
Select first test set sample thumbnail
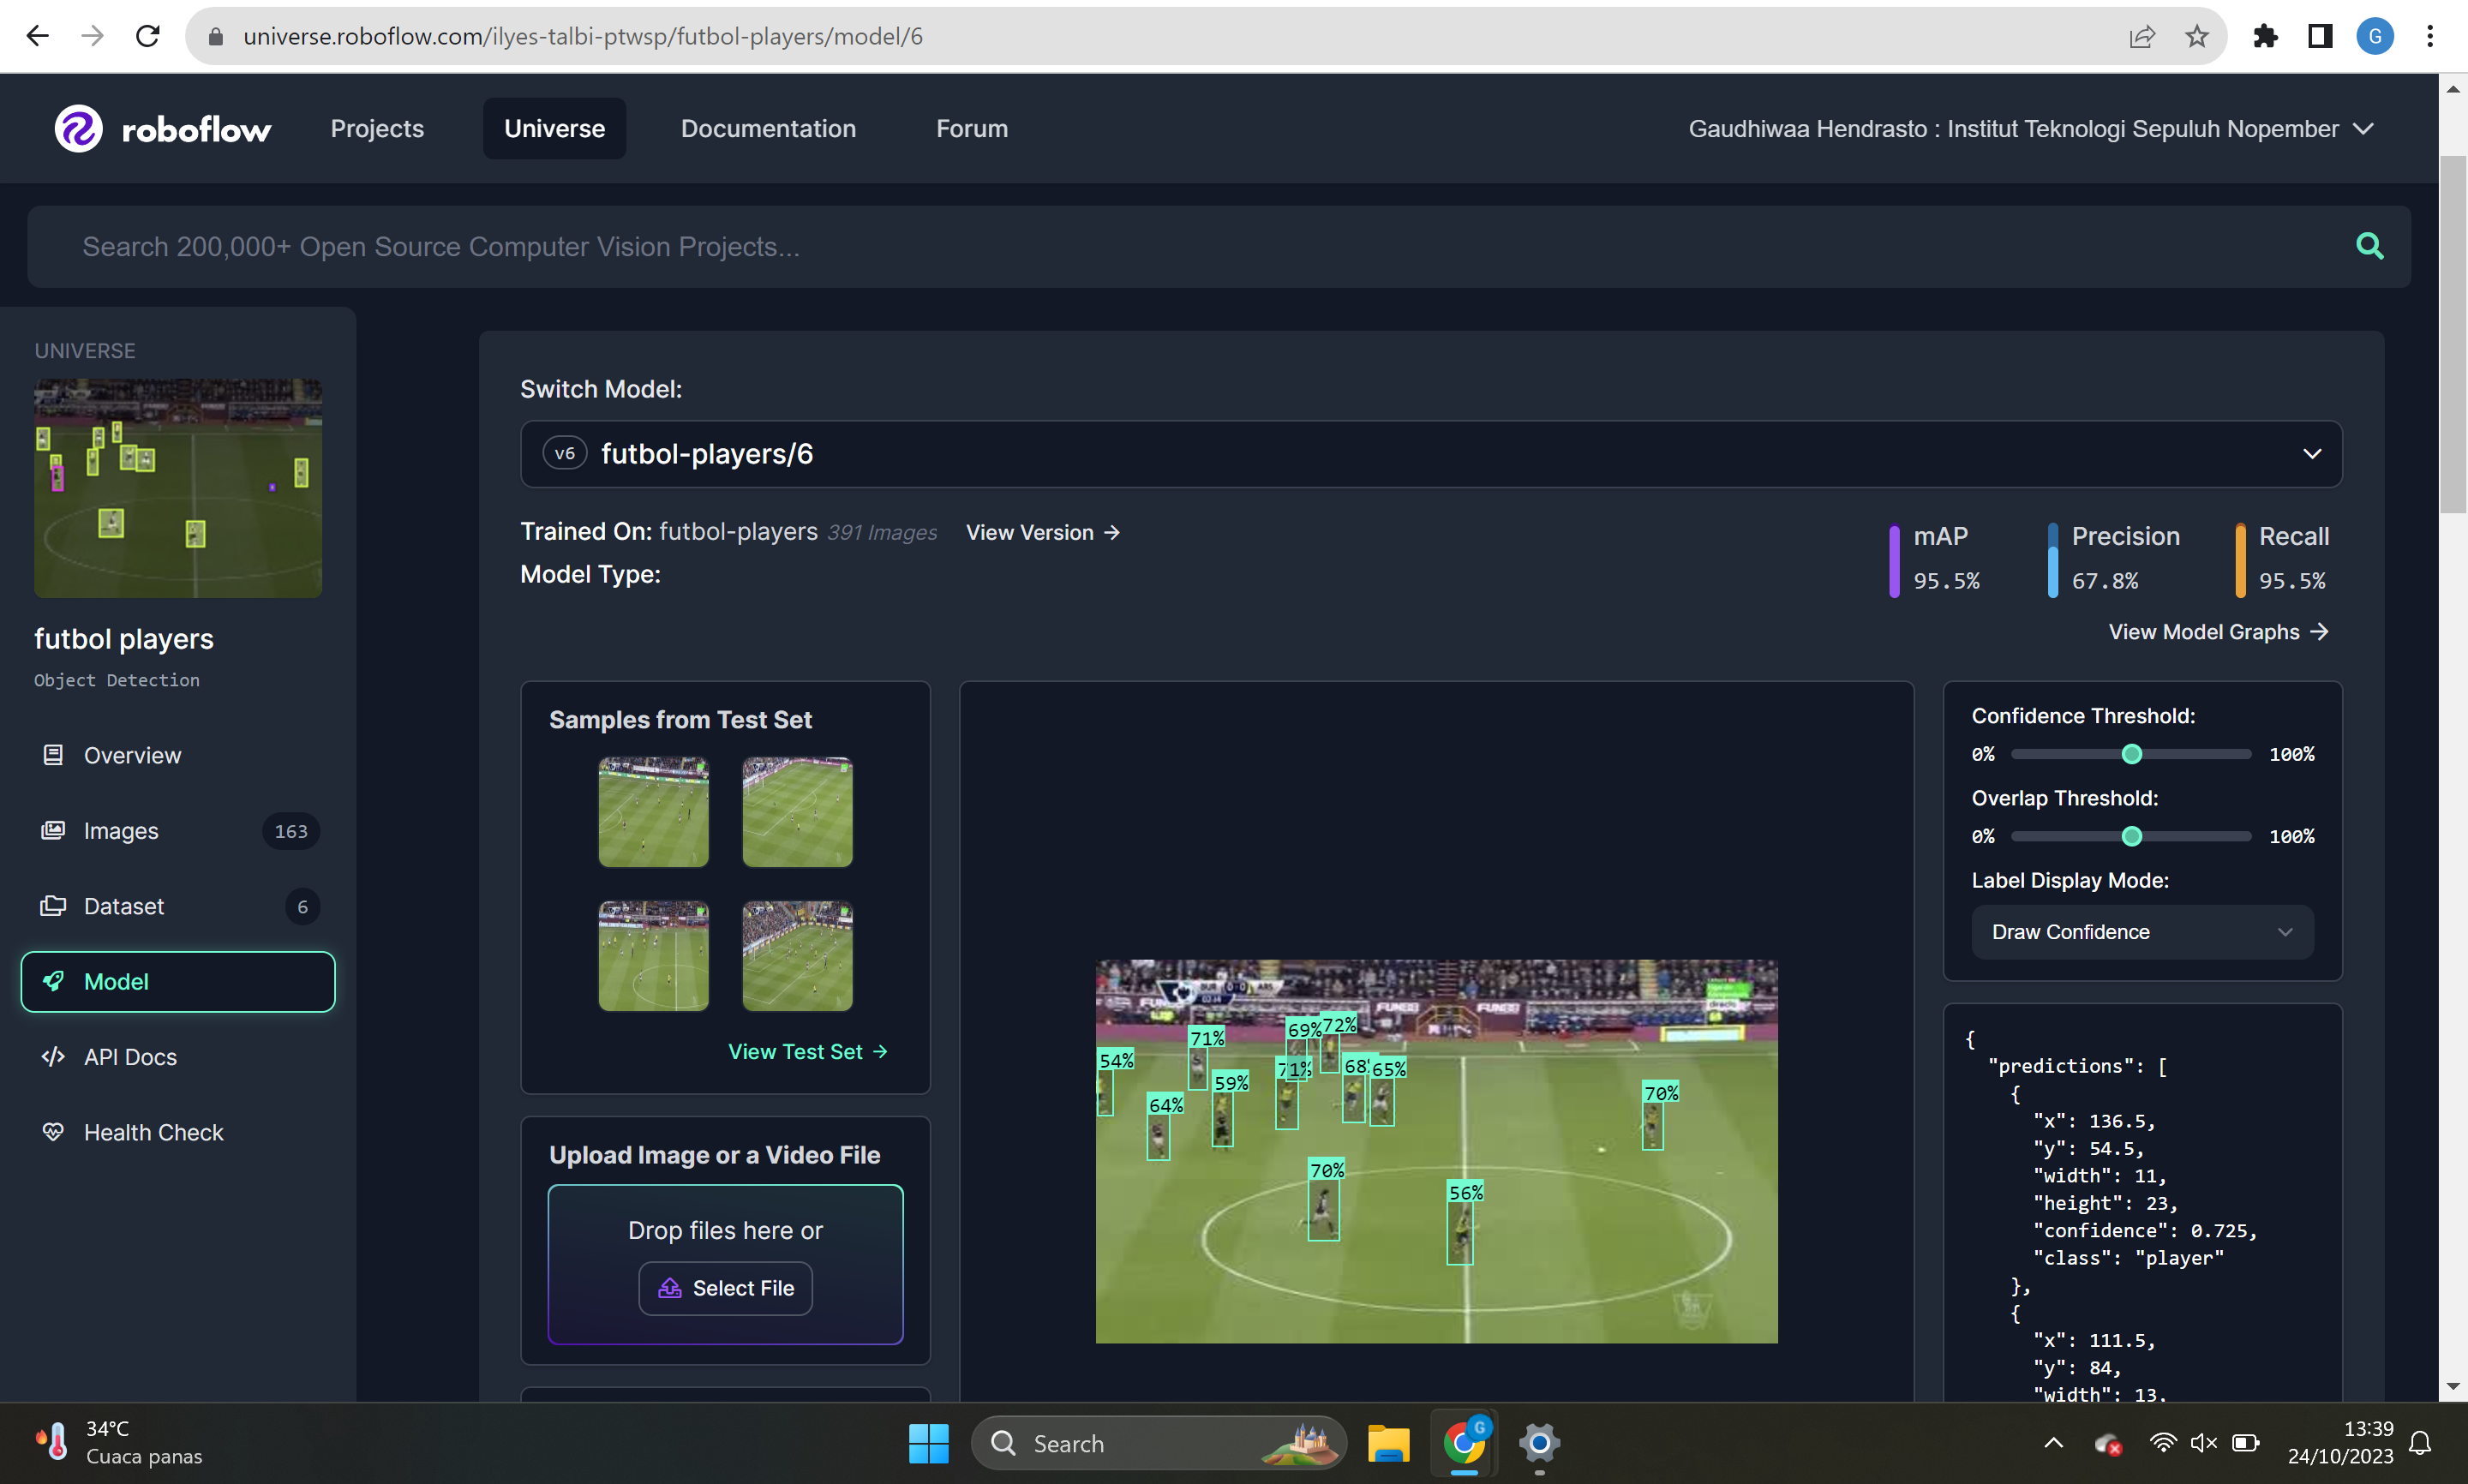tap(653, 812)
